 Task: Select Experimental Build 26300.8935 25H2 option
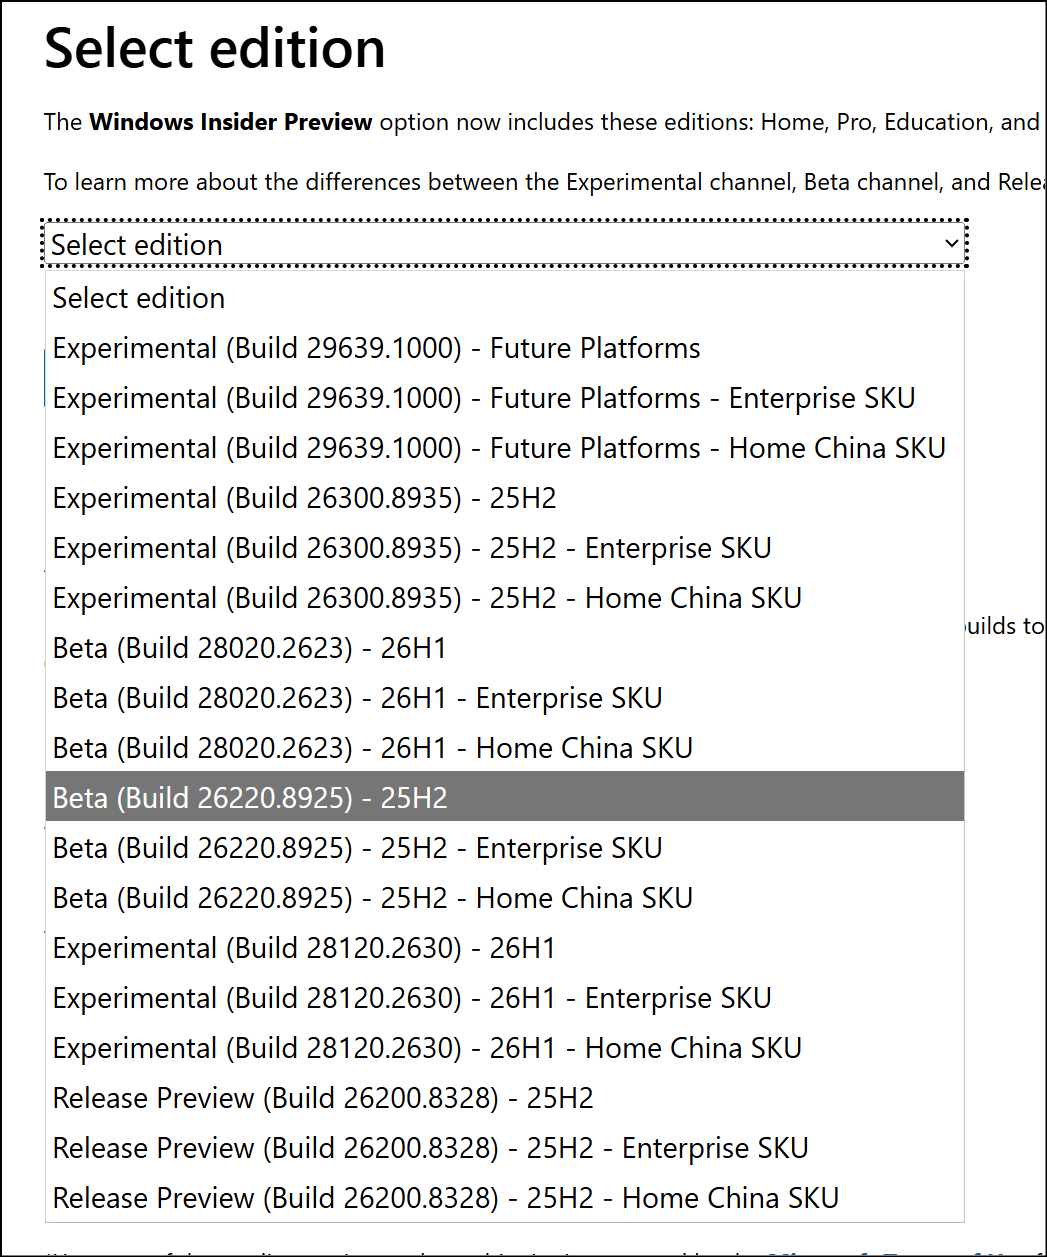tap(505, 498)
